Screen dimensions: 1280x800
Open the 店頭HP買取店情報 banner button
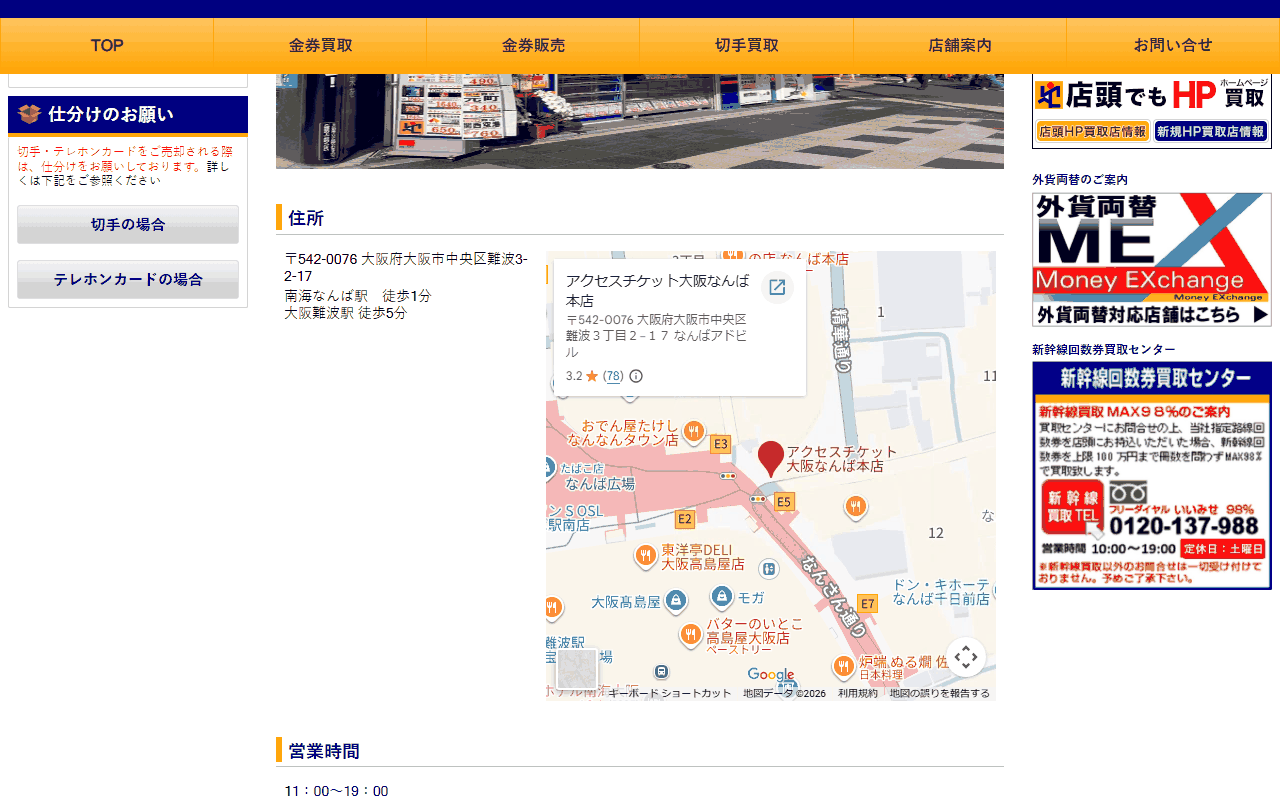pos(1092,131)
